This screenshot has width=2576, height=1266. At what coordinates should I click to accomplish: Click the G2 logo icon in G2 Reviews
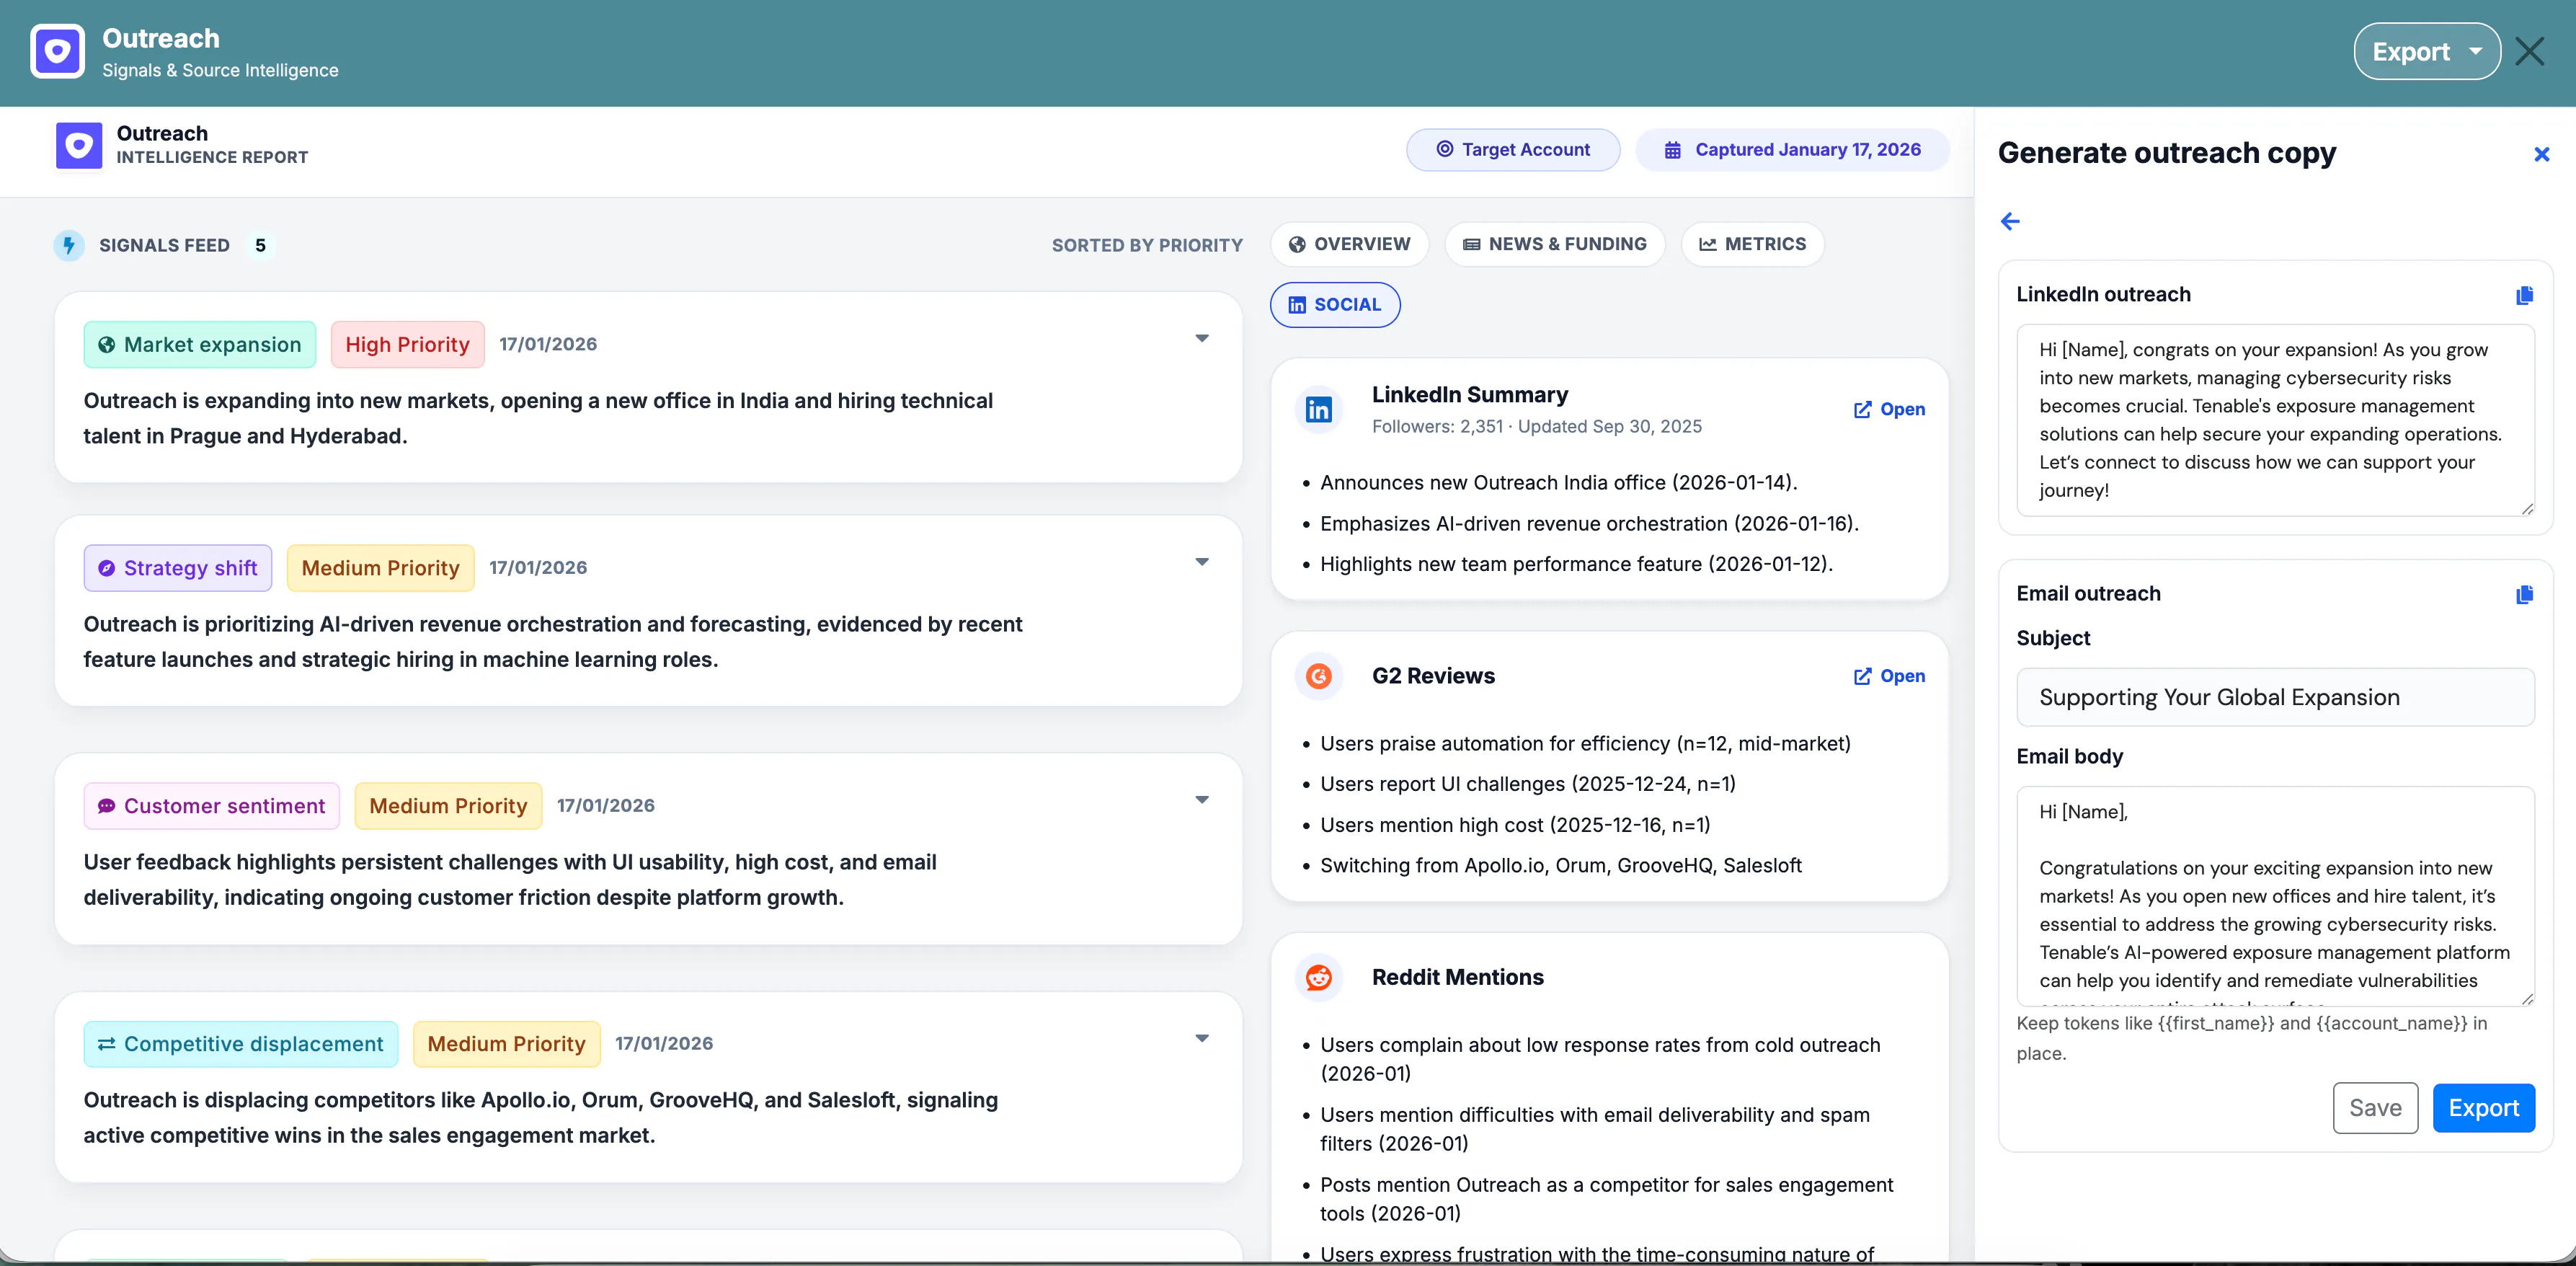pyautogui.click(x=1319, y=676)
